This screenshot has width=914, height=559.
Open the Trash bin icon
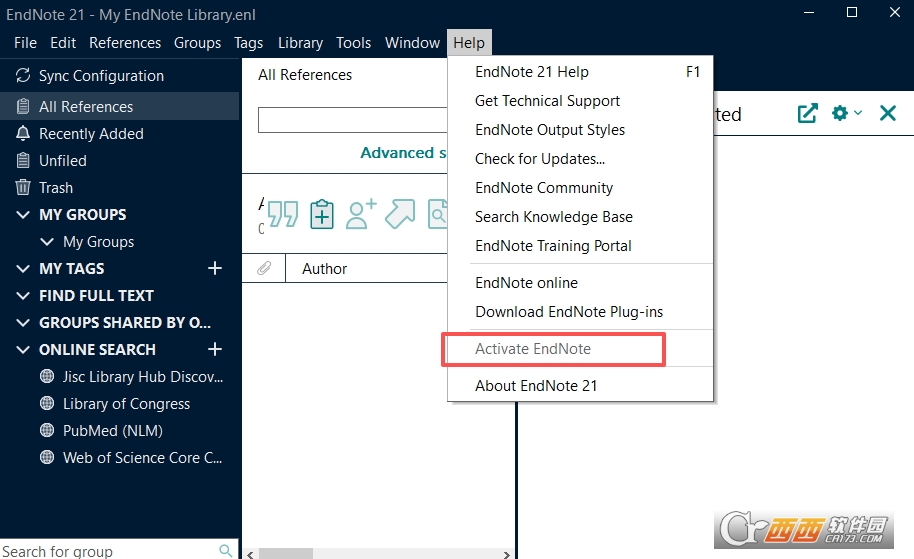(x=23, y=187)
